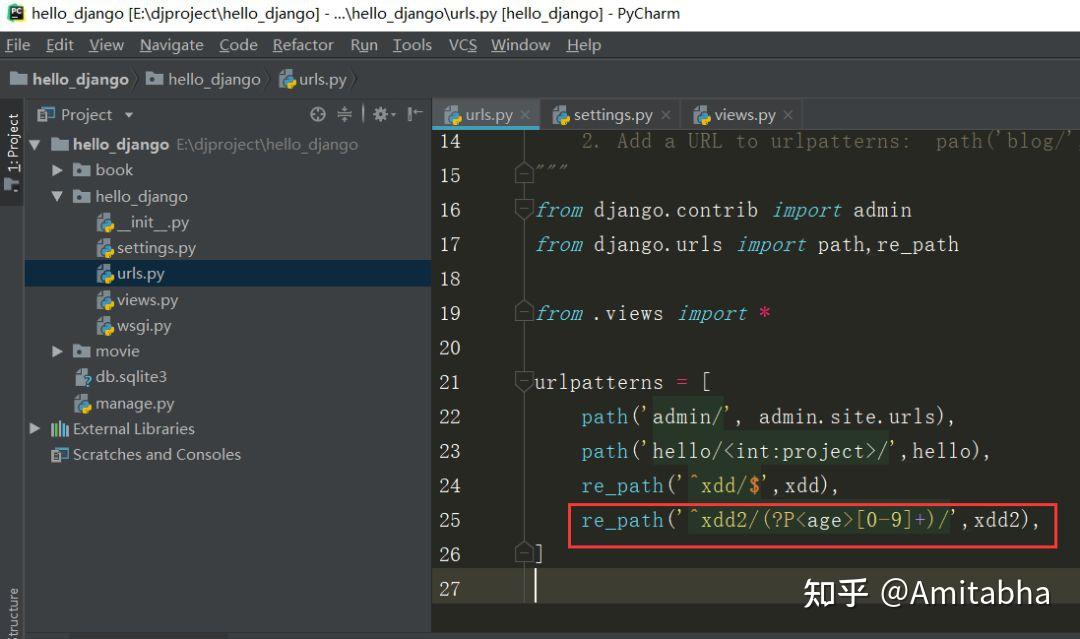This screenshot has height=639, width=1080.
Task: Open the Window menu
Action: click(x=520, y=45)
